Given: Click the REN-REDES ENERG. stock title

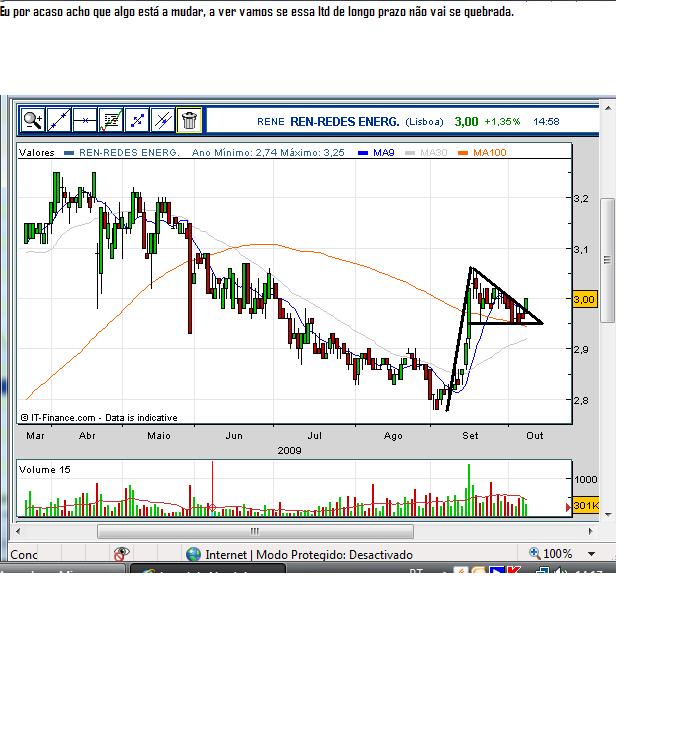Looking at the screenshot, I should [x=344, y=122].
